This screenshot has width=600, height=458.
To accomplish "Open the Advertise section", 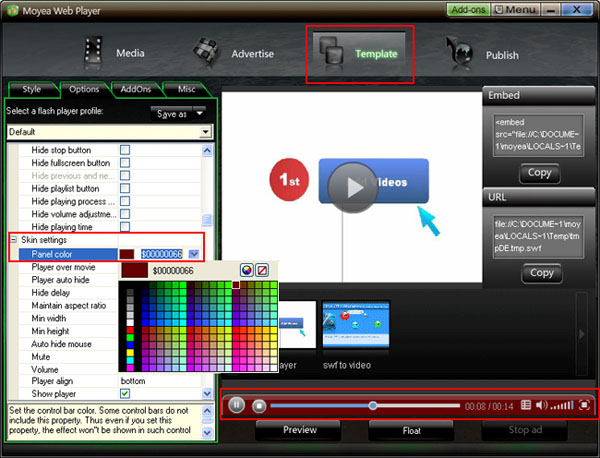I will click(x=233, y=53).
